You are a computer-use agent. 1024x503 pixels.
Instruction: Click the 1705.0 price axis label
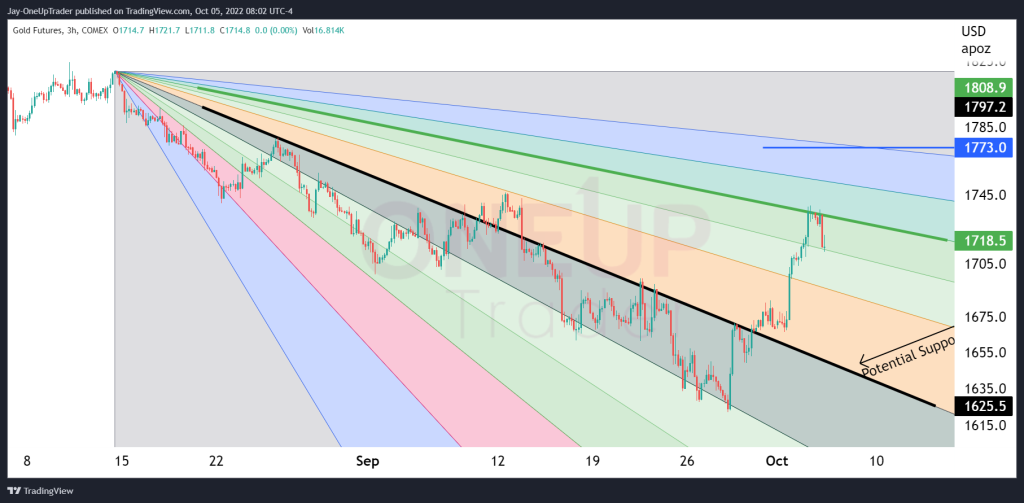(x=984, y=263)
